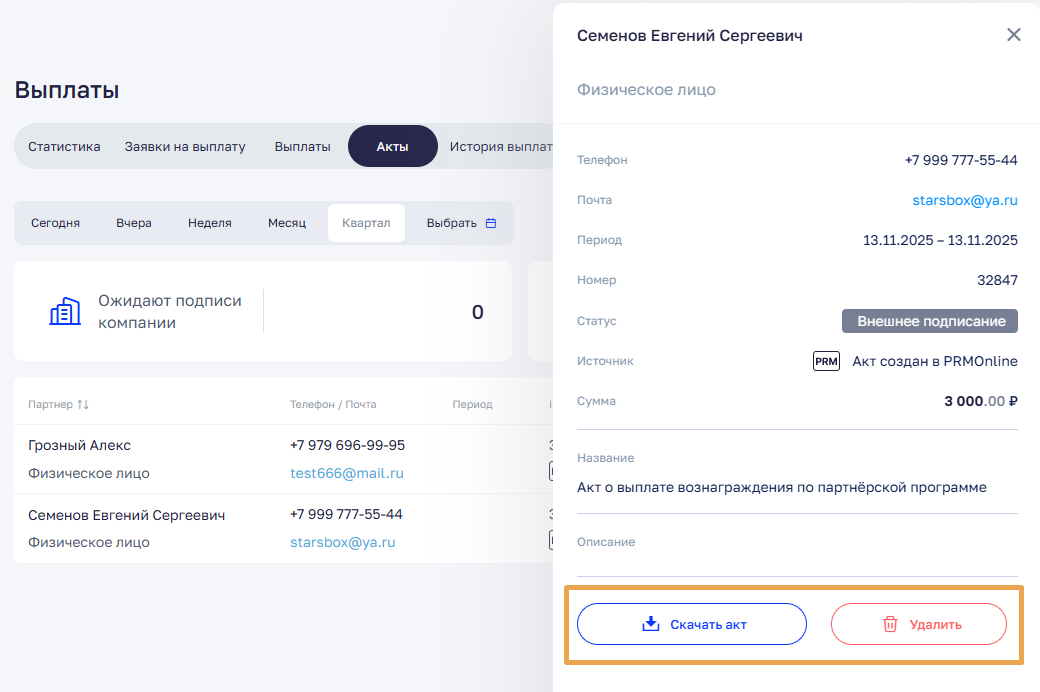Image resolution: width=1040 pixels, height=692 pixels.
Task: Click test666@mail.ru email link
Action: 347,473
